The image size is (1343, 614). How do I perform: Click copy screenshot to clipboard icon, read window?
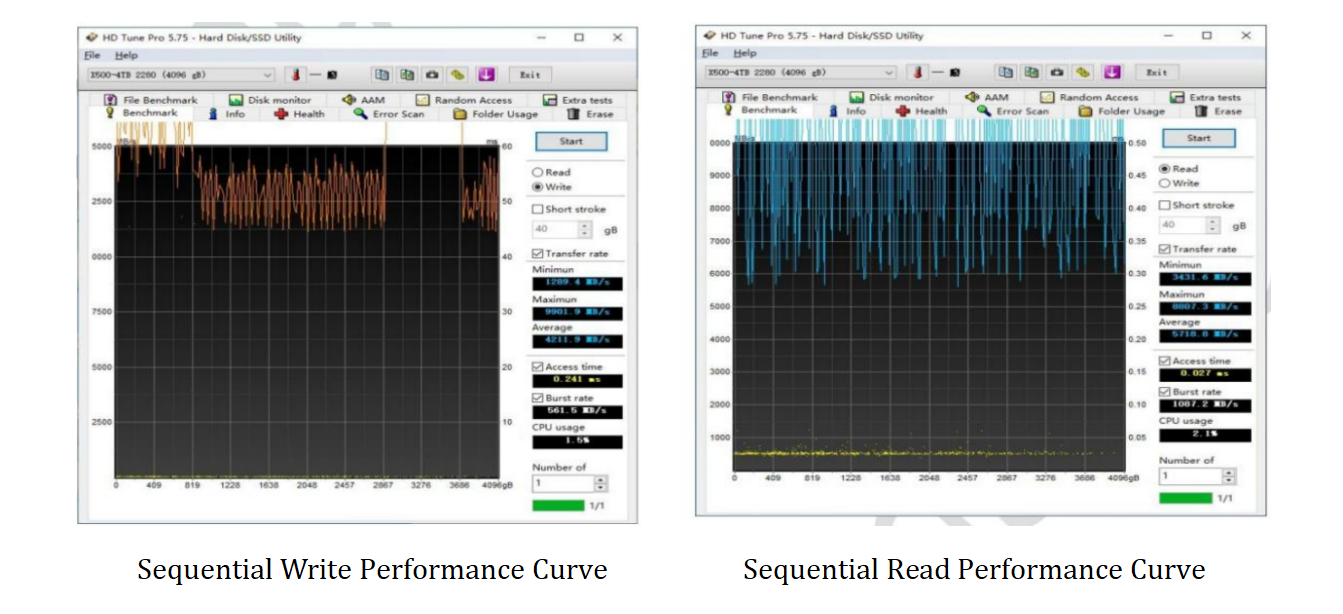(x=1031, y=72)
